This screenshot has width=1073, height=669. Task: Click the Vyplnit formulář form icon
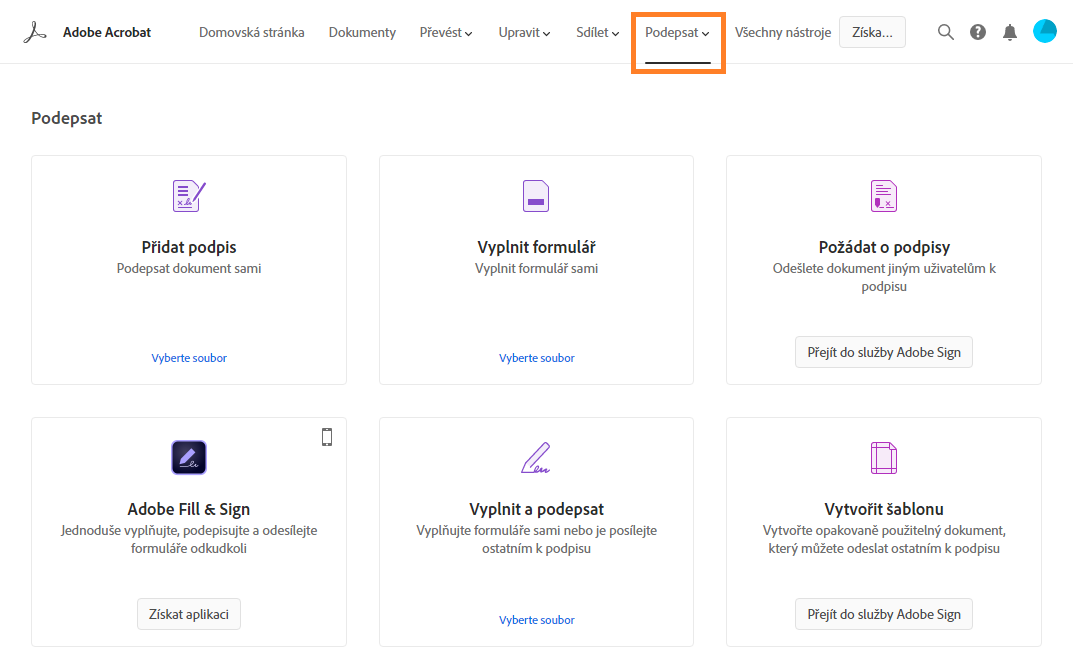(x=536, y=195)
